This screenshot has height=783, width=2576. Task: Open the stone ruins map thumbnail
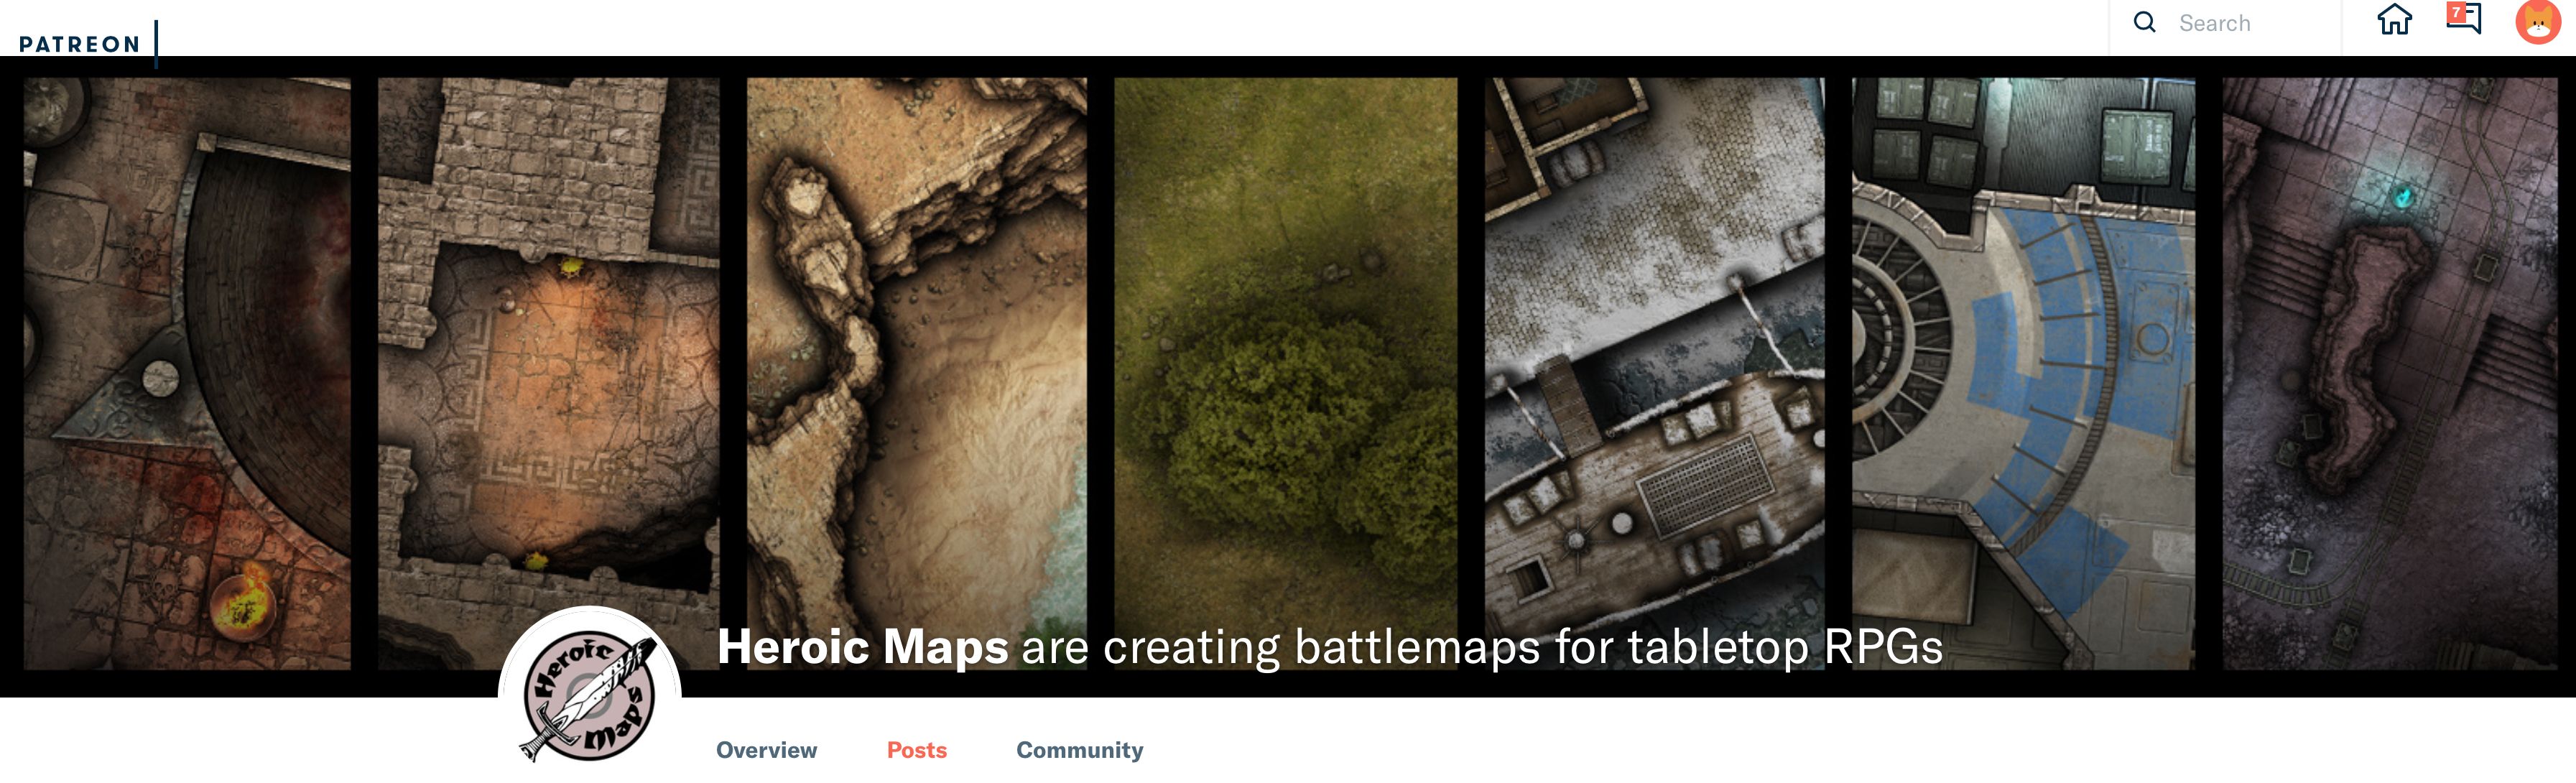pos(548,373)
